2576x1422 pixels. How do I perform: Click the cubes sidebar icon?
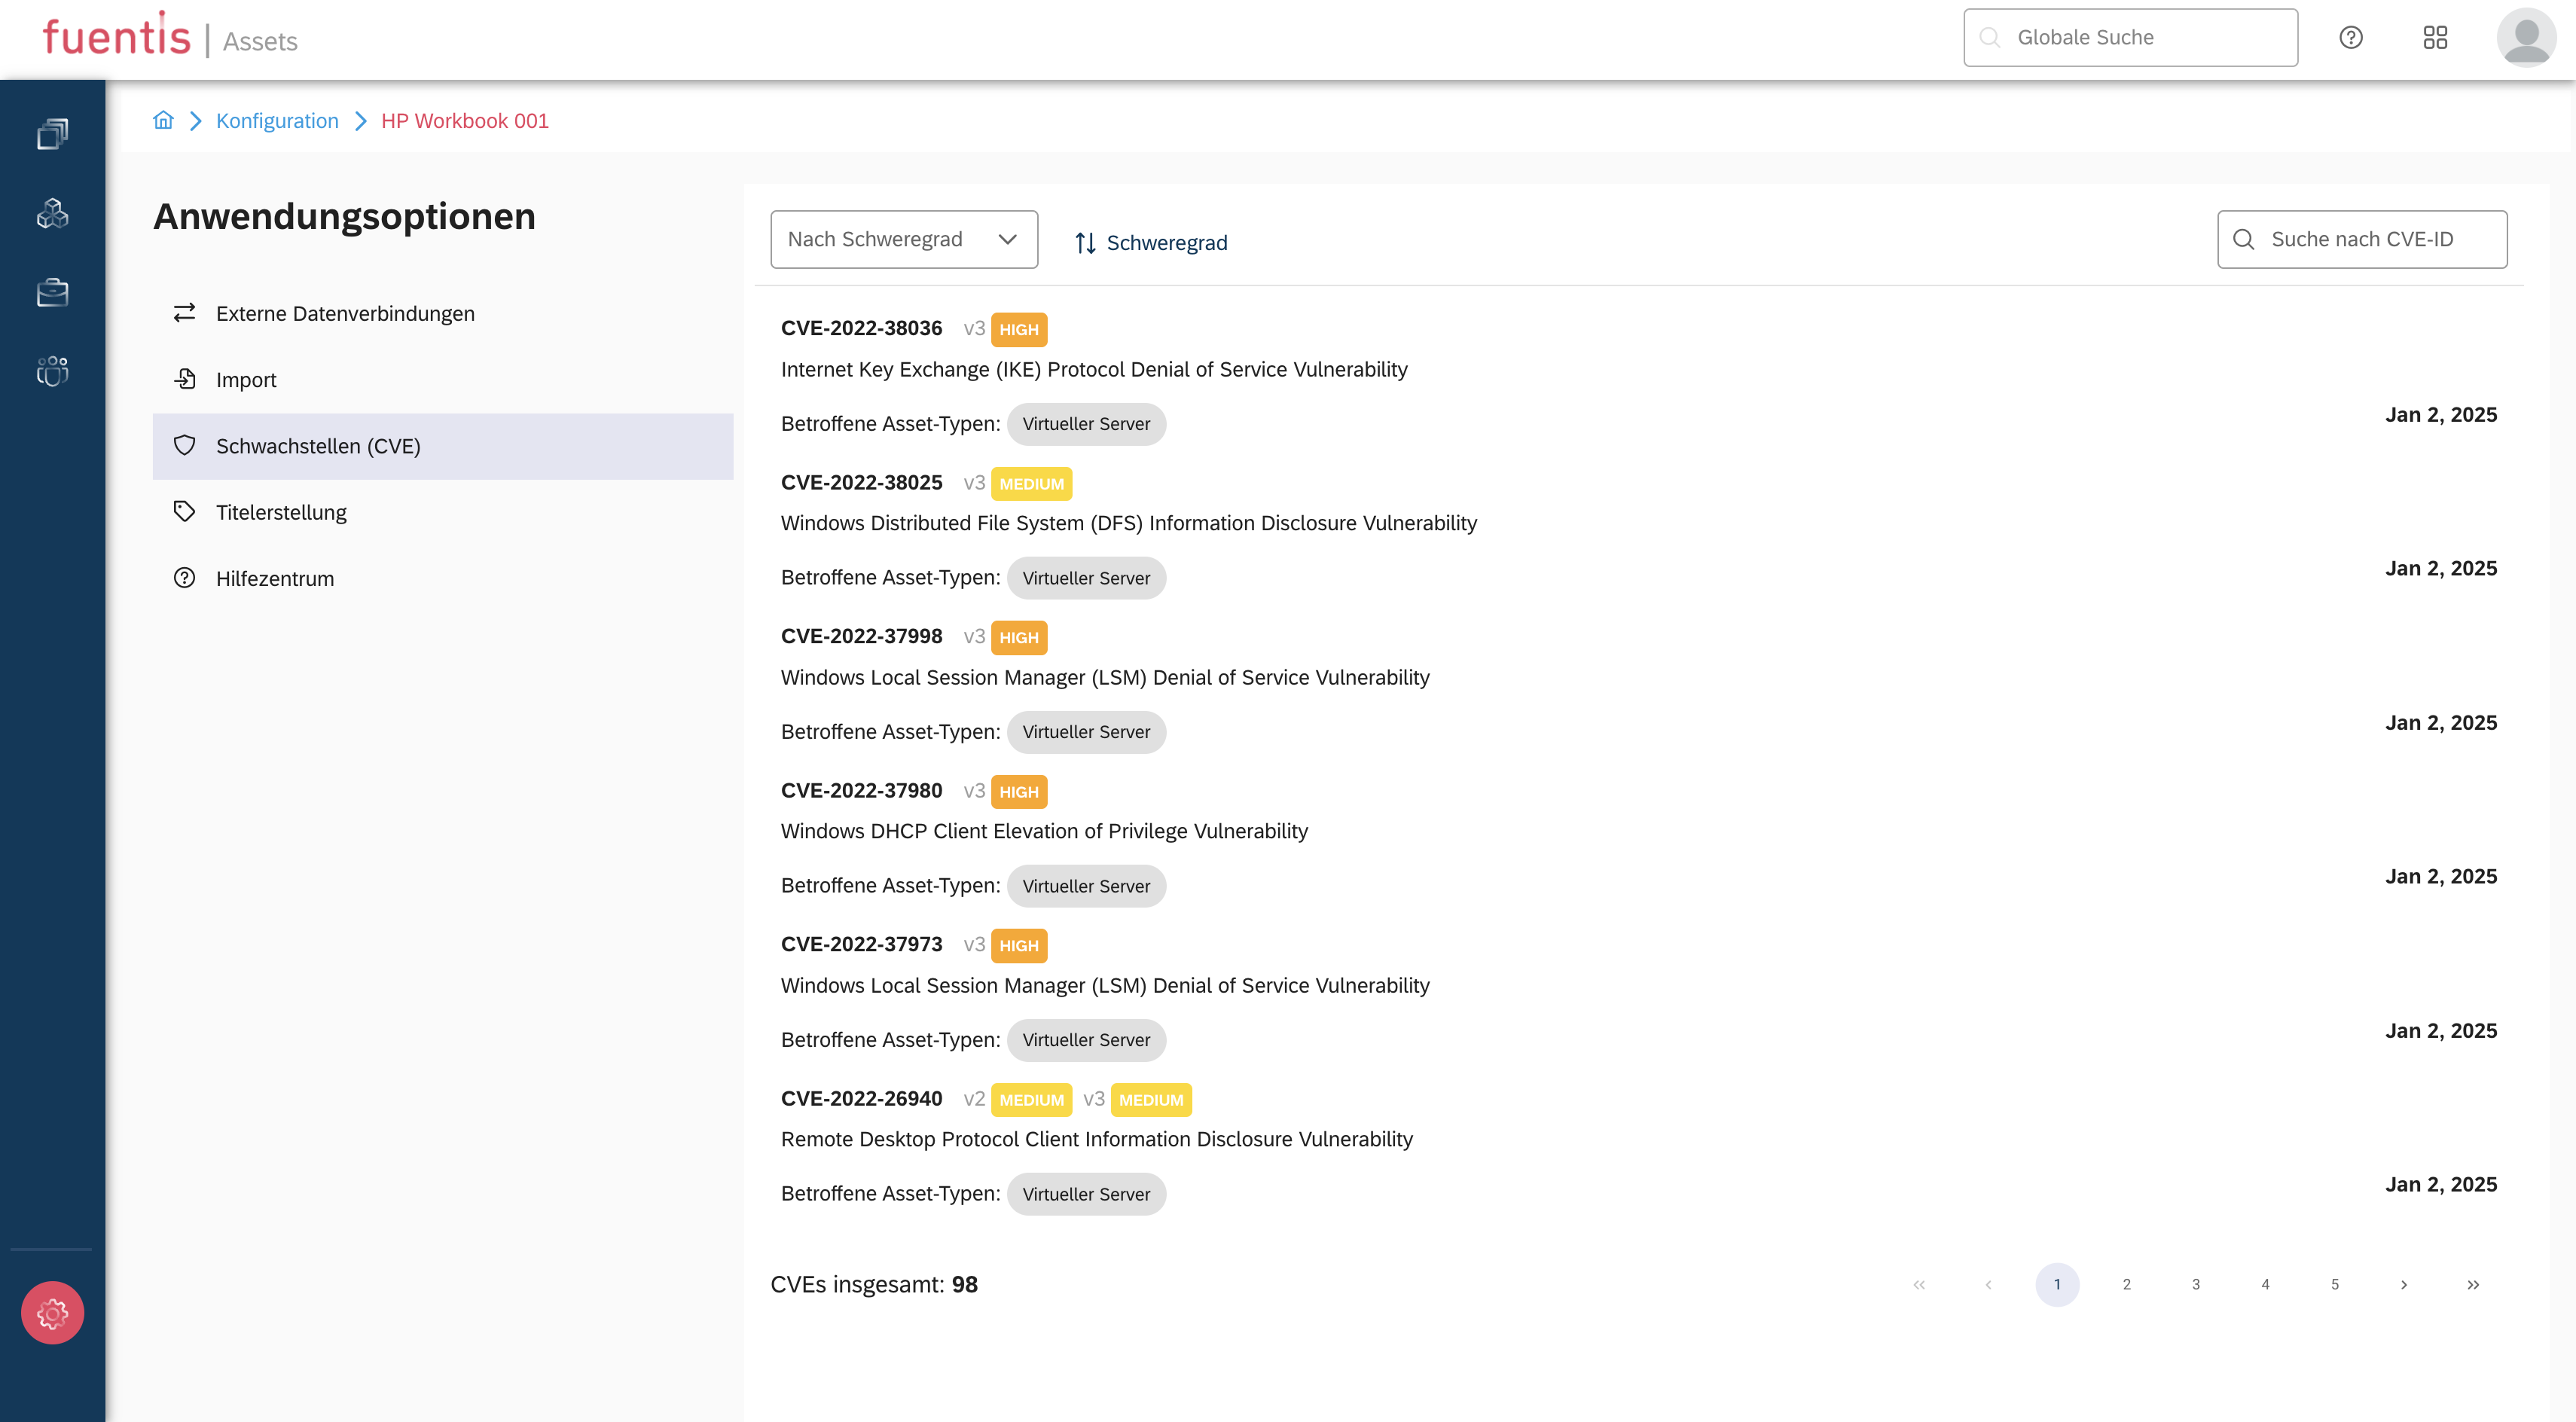[52, 213]
